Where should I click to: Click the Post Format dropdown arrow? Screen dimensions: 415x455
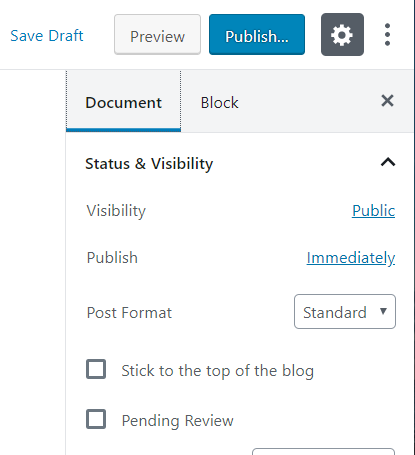pyautogui.click(x=383, y=311)
